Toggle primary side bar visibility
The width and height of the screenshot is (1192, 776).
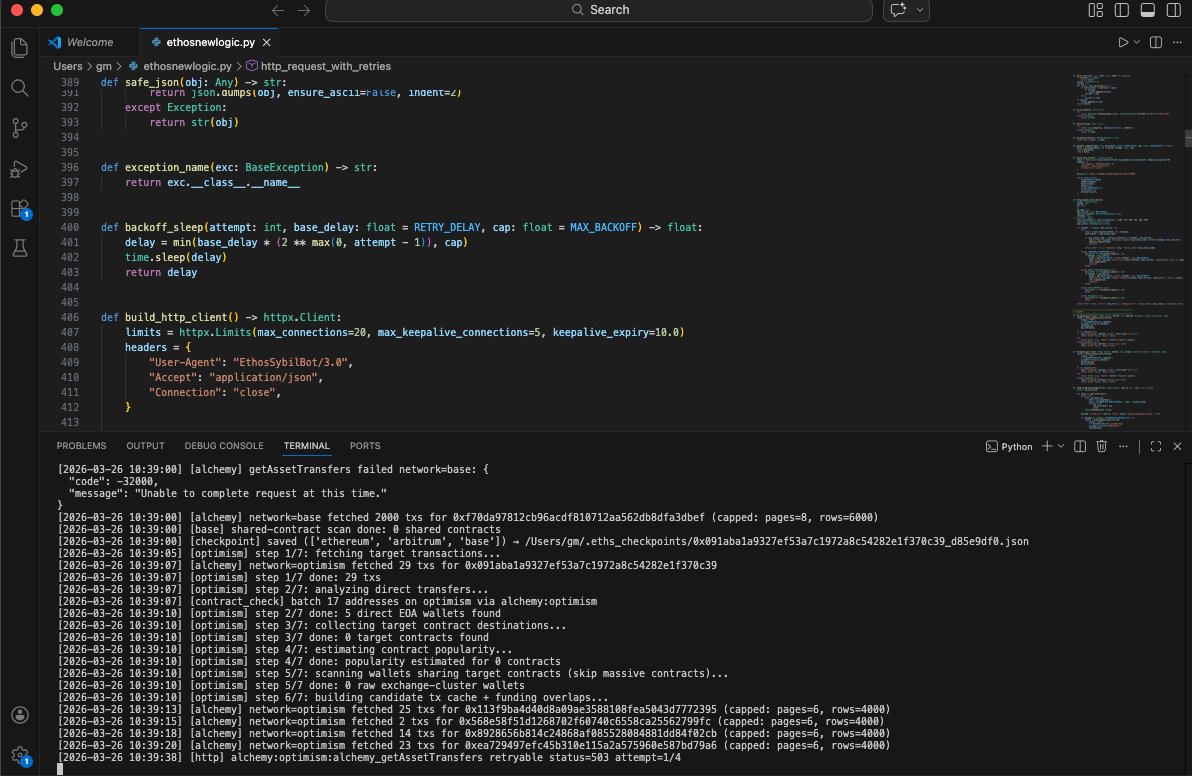[1121, 10]
